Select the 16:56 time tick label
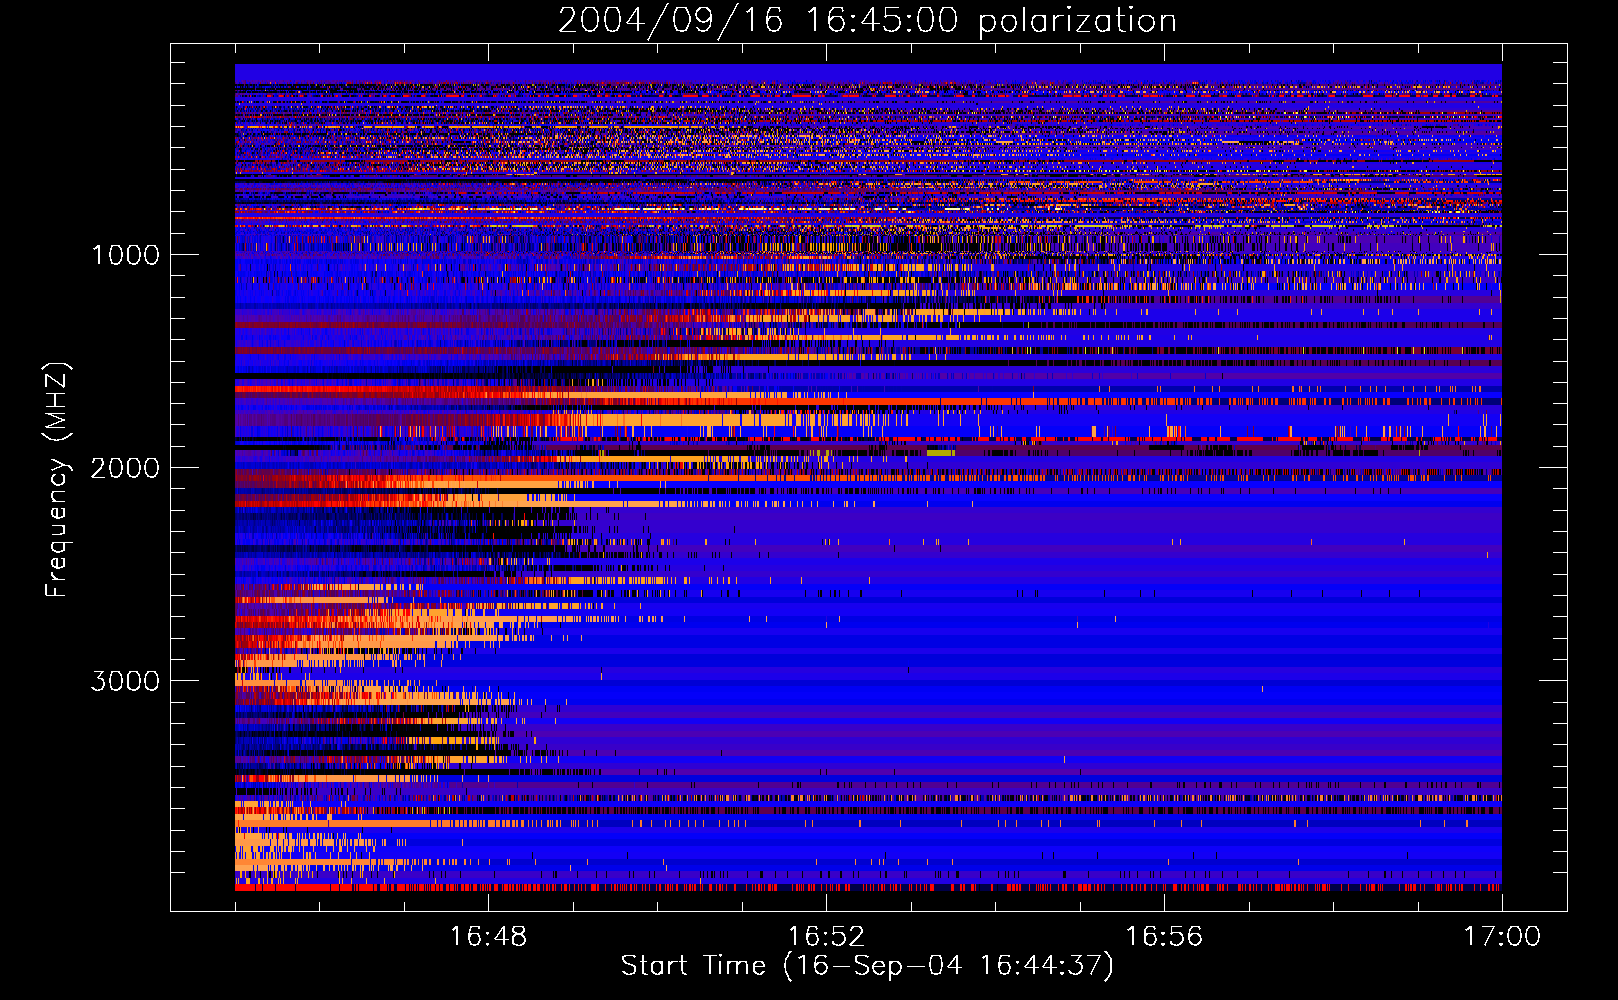The height and width of the screenshot is (1000, 1618). pyautogui.click(x=1164, y=937)
